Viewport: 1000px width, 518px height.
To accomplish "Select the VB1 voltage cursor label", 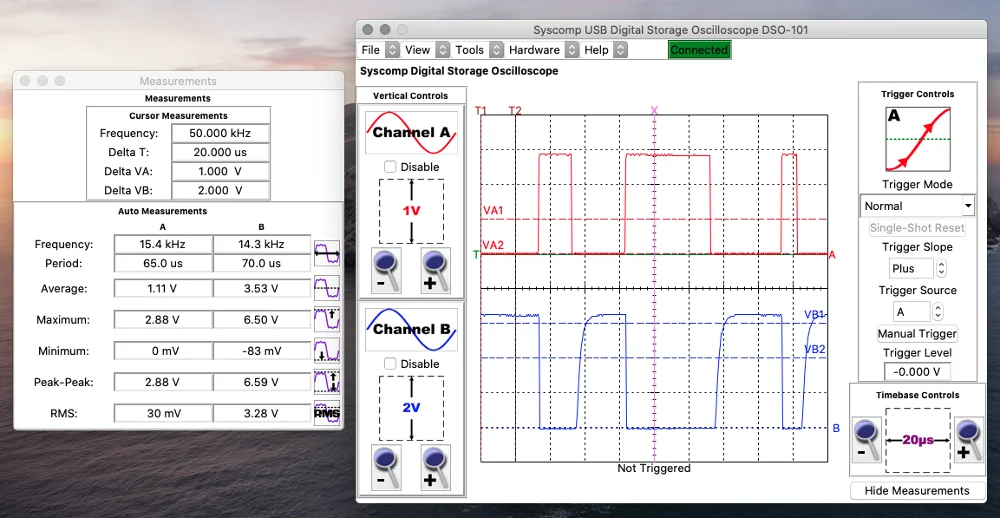I will coord(815,314).
